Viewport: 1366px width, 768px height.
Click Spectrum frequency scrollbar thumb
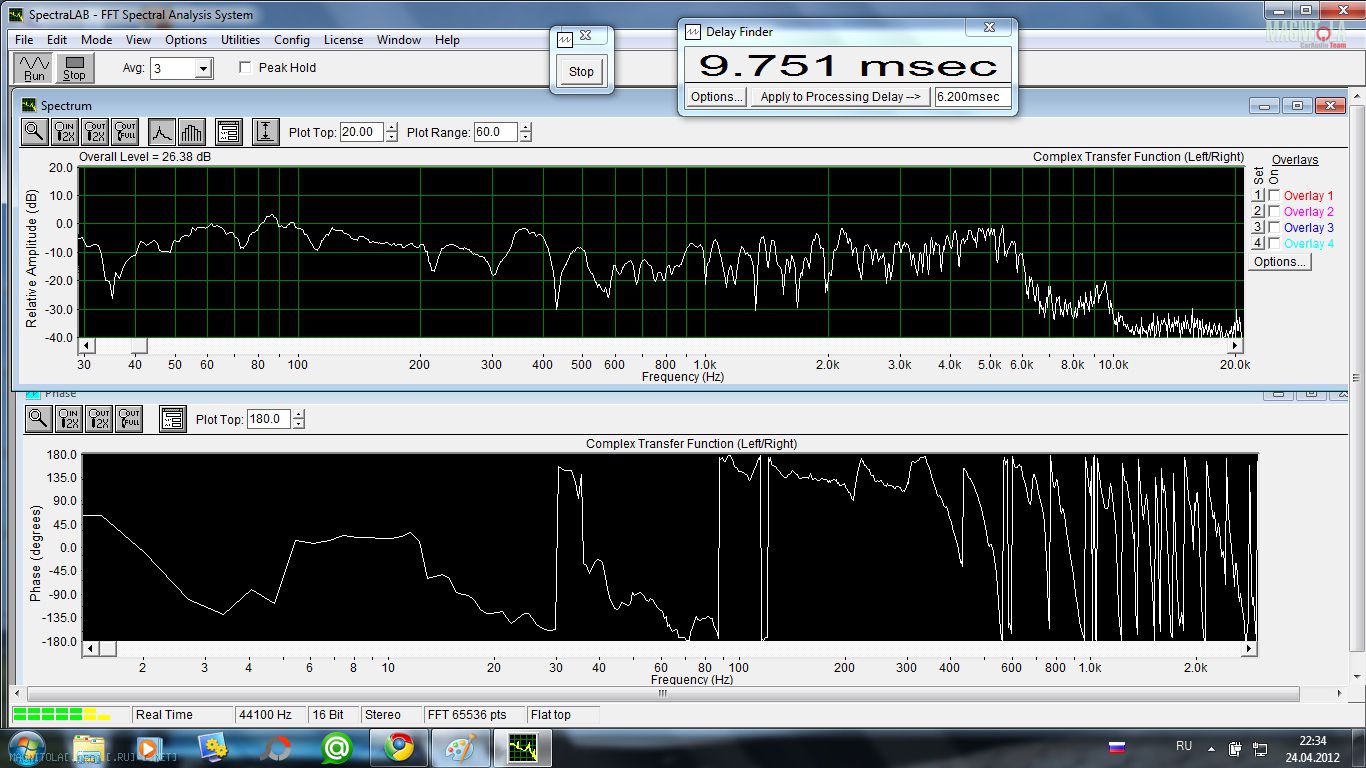click(139, 346)
